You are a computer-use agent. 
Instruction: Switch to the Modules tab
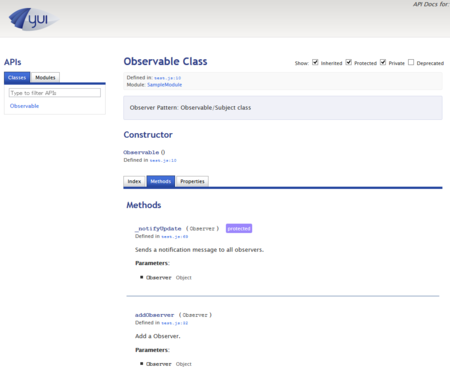click(45, 77)
